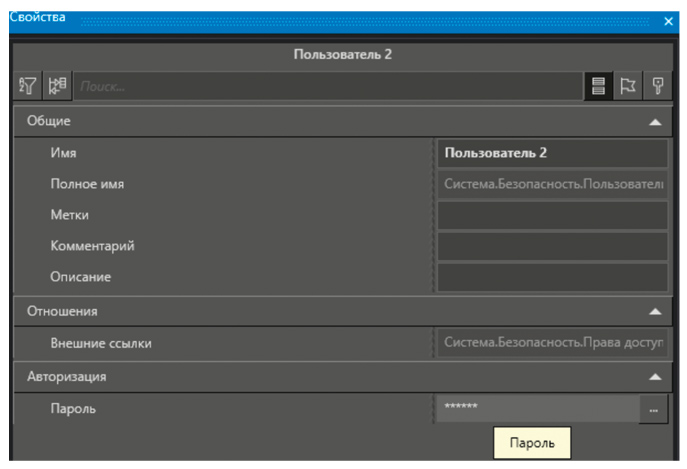
Task: Click the Описание value field
Action: pyautogui.click(x=551, y=277)
